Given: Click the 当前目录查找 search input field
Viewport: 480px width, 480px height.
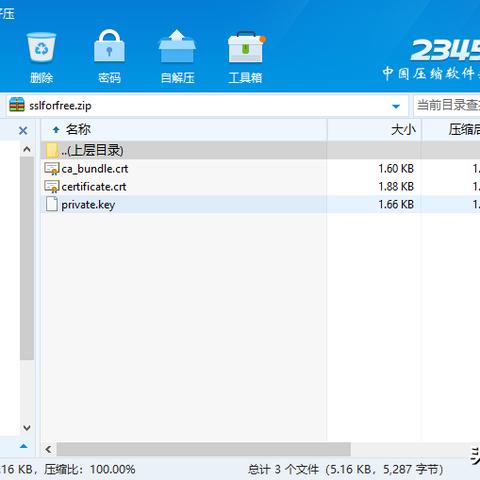Looking at the screenshot, I should click(447, 105).
